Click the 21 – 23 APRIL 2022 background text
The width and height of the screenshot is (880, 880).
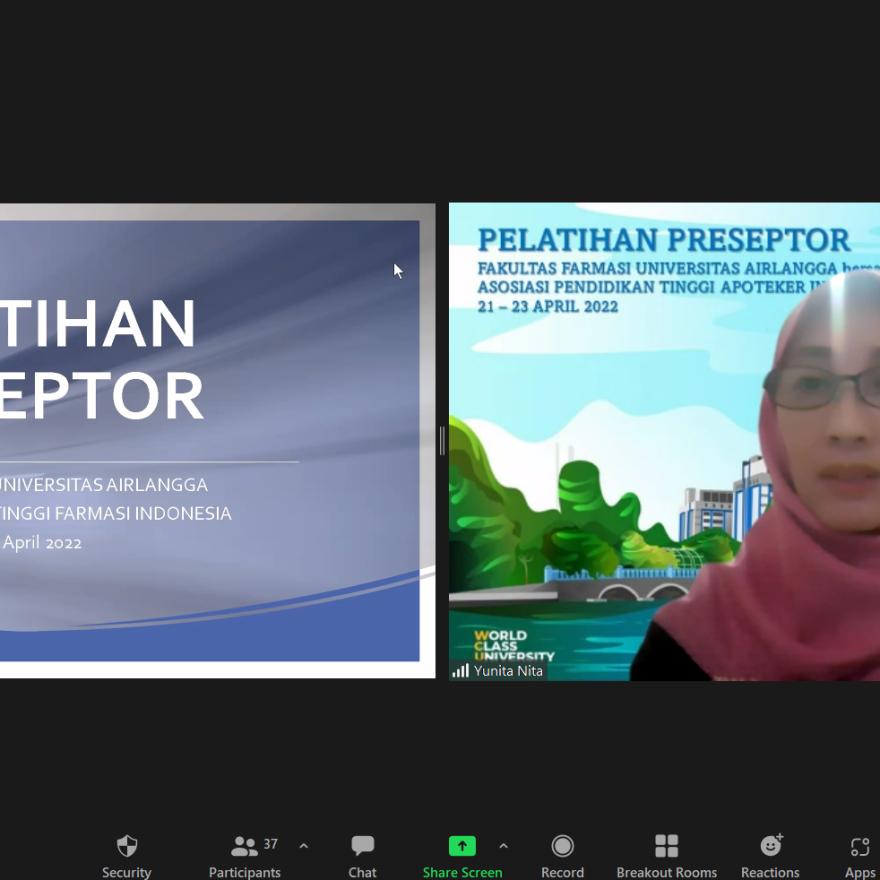547,306
